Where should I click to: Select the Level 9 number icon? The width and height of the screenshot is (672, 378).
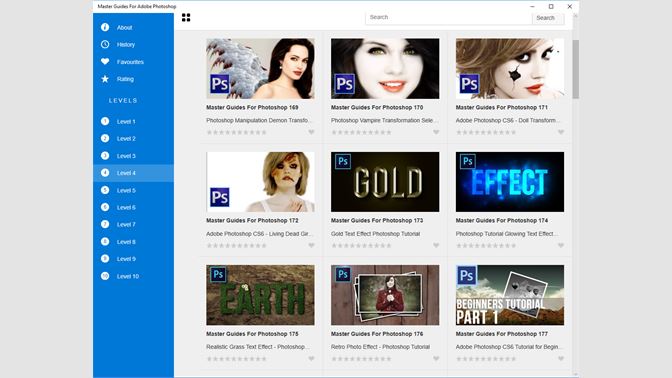coord(105,258)
